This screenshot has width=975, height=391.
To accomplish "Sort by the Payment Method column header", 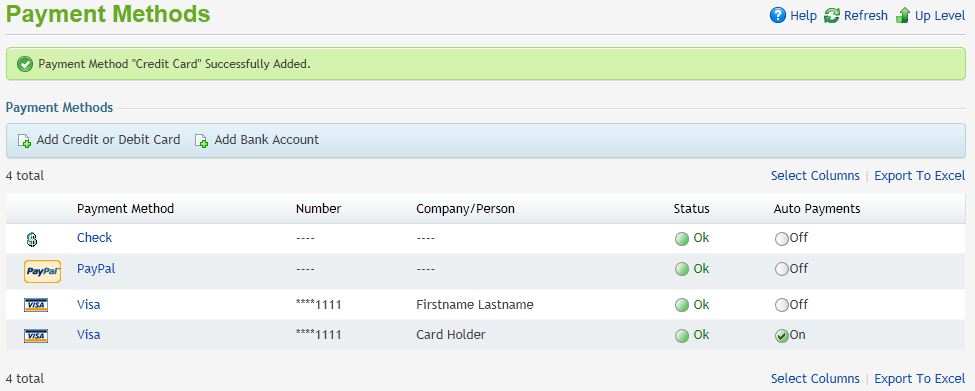I will click(126, 209).
